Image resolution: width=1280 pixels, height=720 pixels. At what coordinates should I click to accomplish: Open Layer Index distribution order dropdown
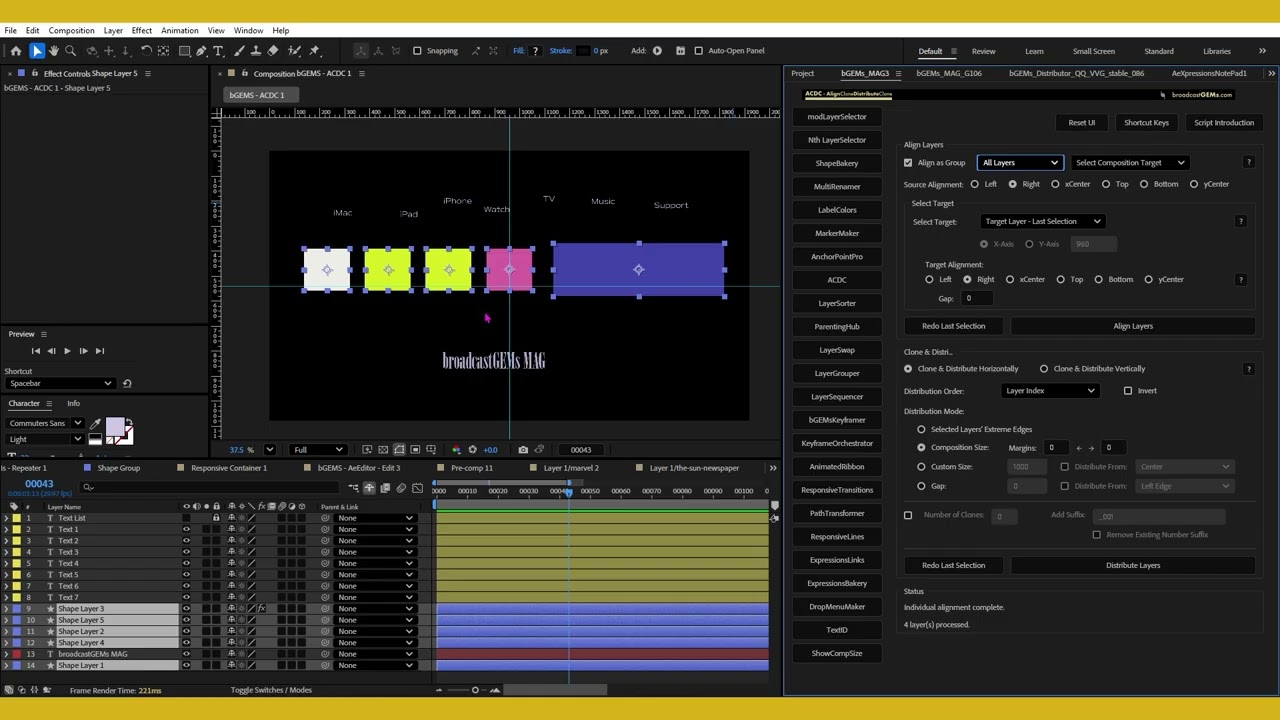pos(1049,391)
